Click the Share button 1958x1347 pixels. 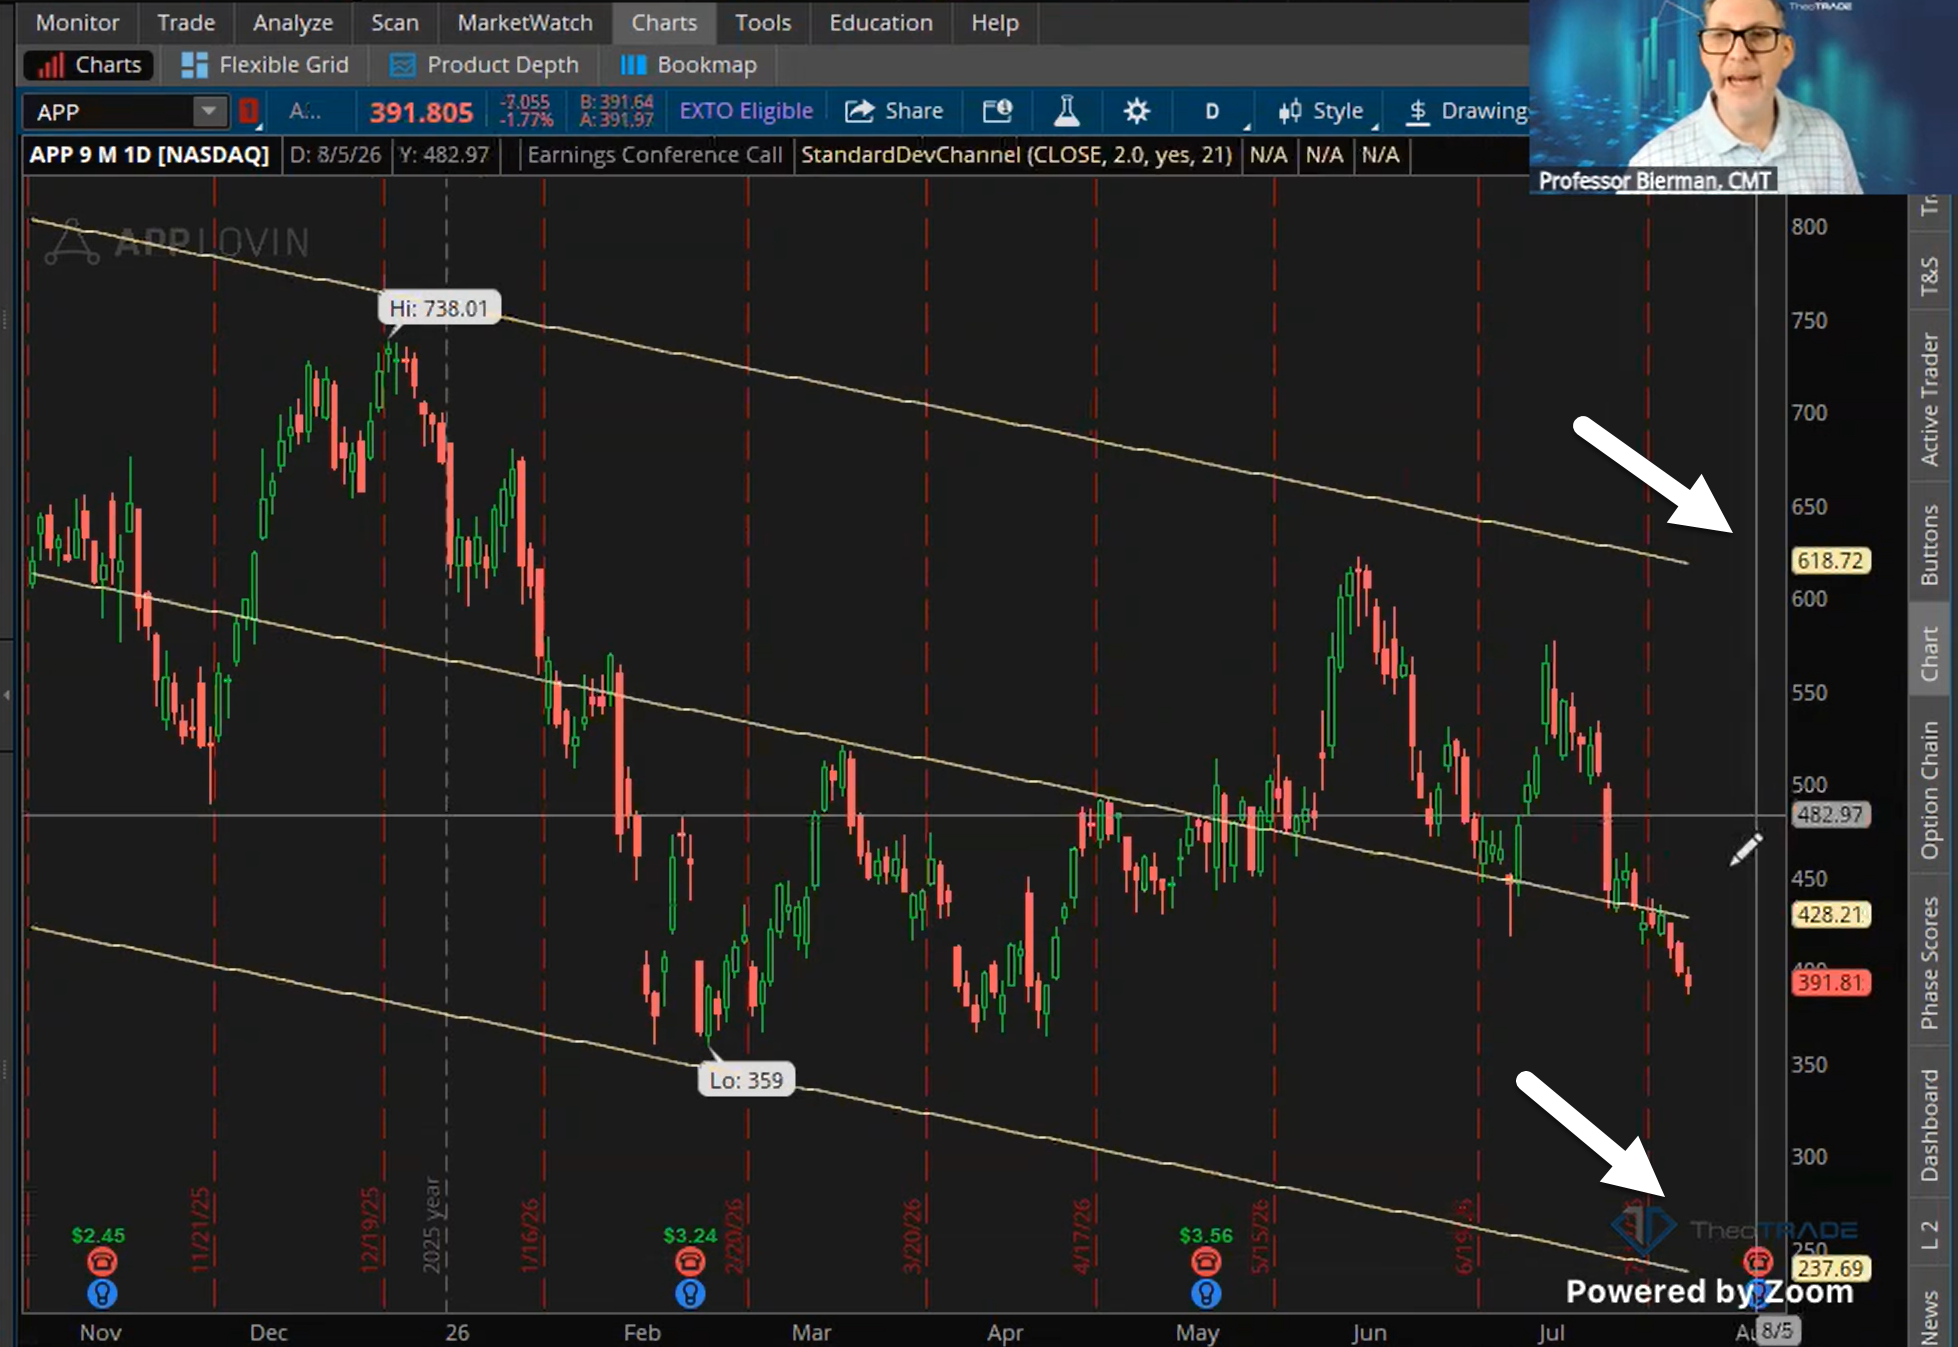point(894,111)
